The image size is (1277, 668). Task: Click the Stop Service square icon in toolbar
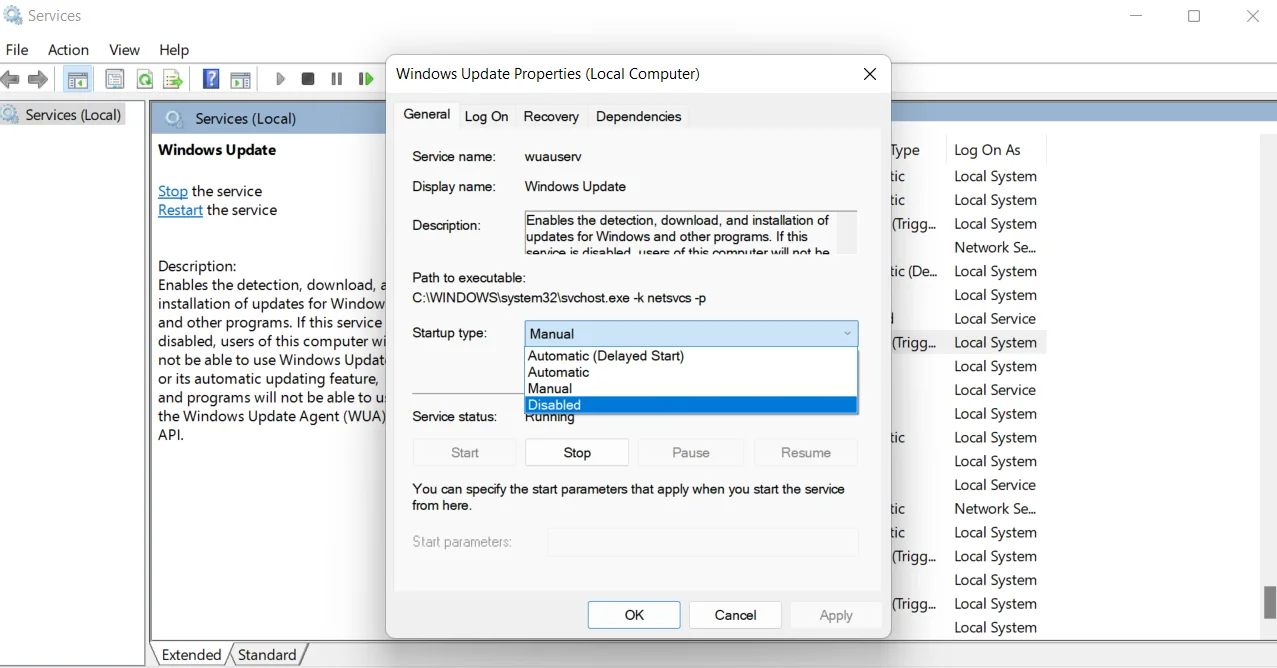click(308, 79)
